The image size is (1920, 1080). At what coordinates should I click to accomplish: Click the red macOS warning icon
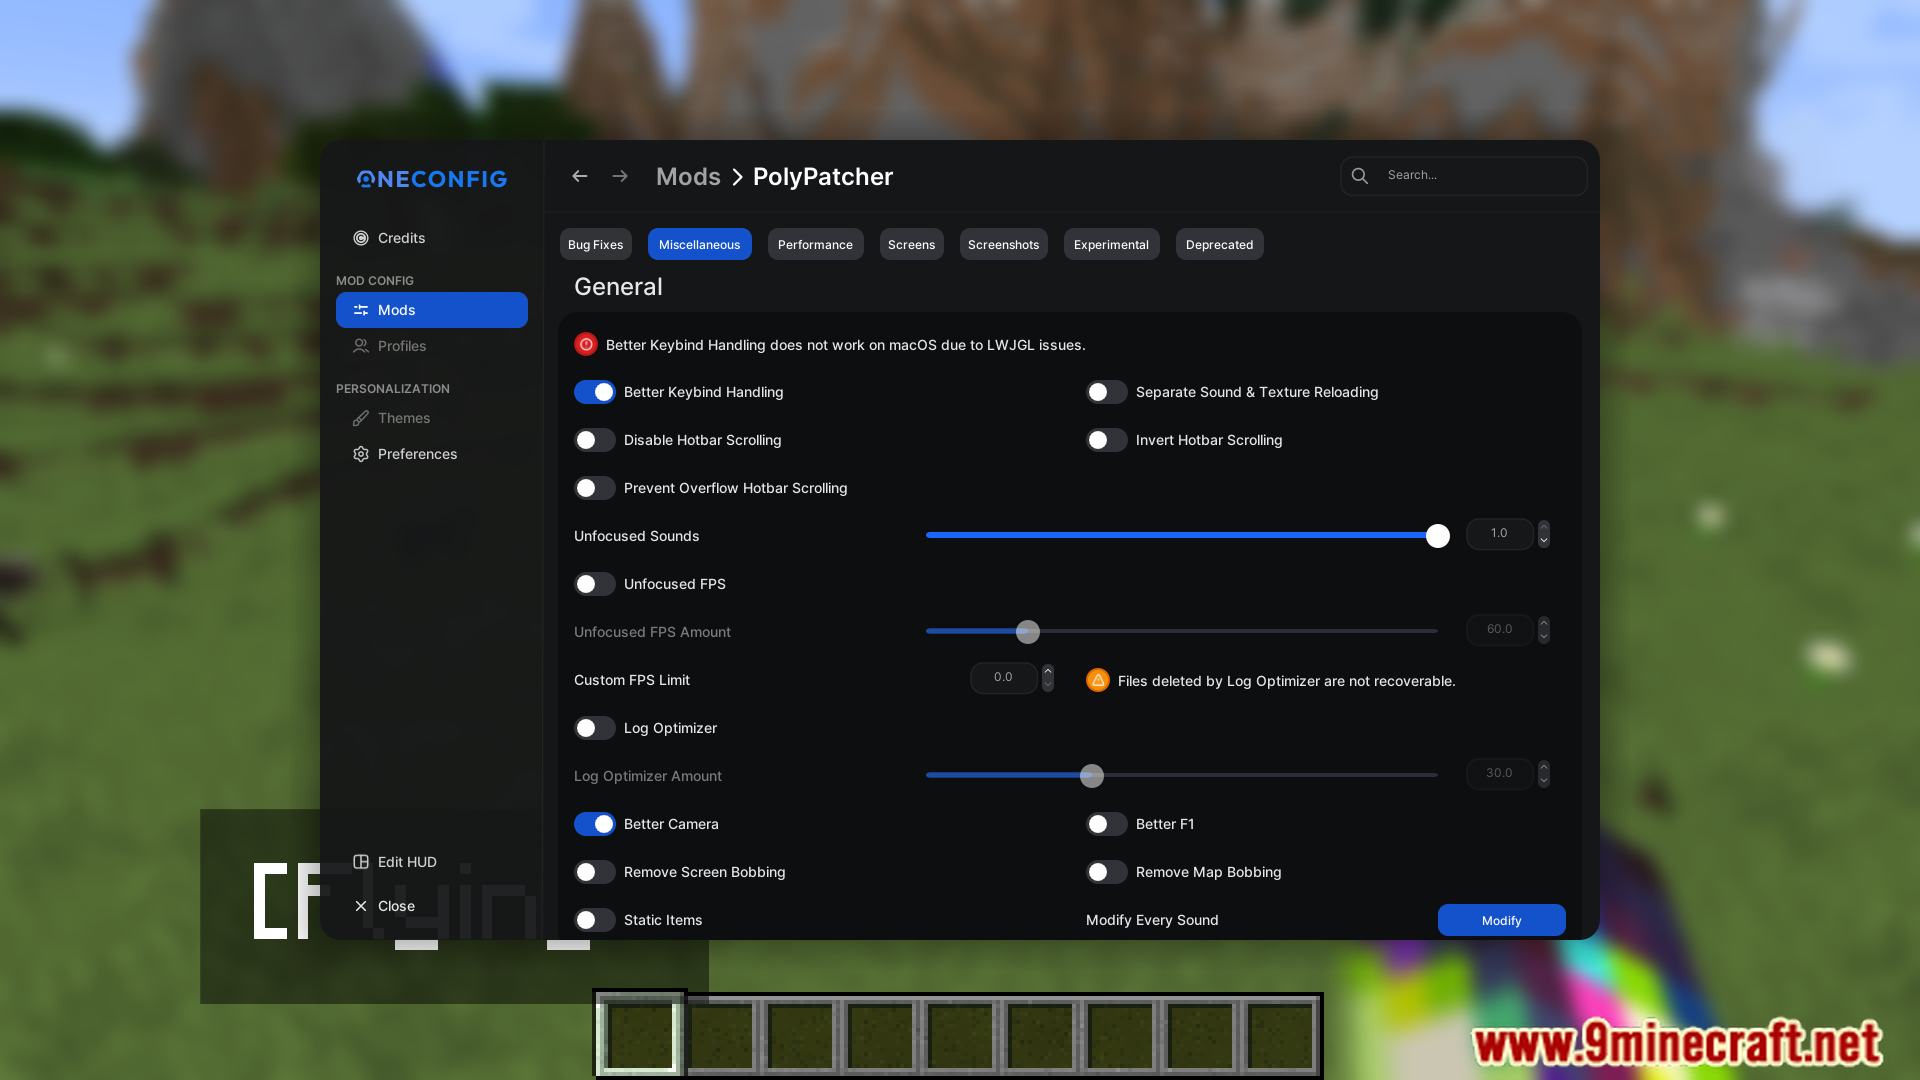coord(586,344)
